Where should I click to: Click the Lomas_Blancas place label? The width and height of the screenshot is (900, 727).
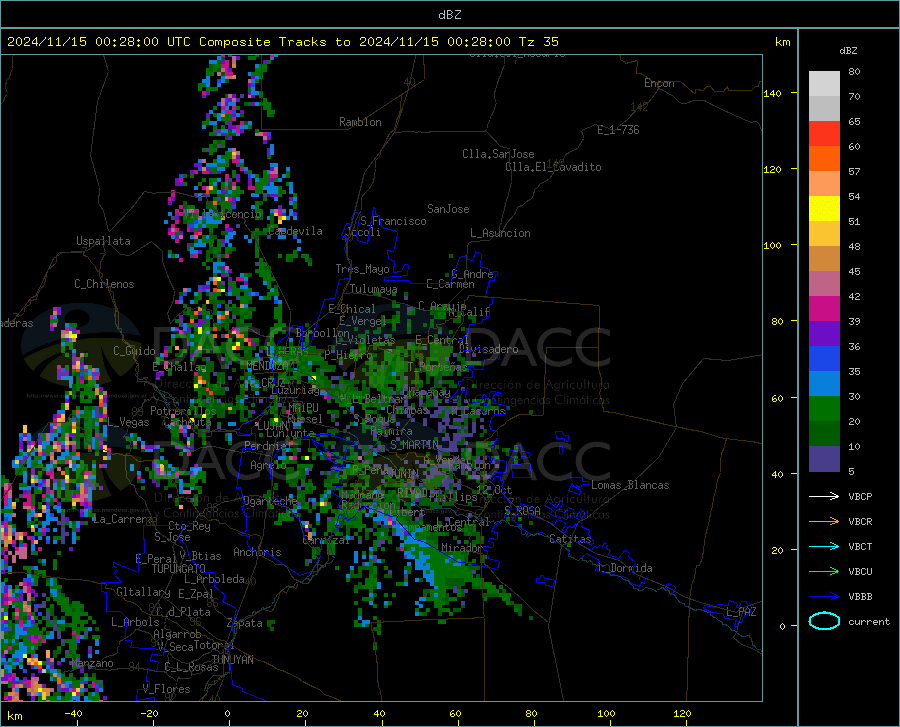pos(630,485)
